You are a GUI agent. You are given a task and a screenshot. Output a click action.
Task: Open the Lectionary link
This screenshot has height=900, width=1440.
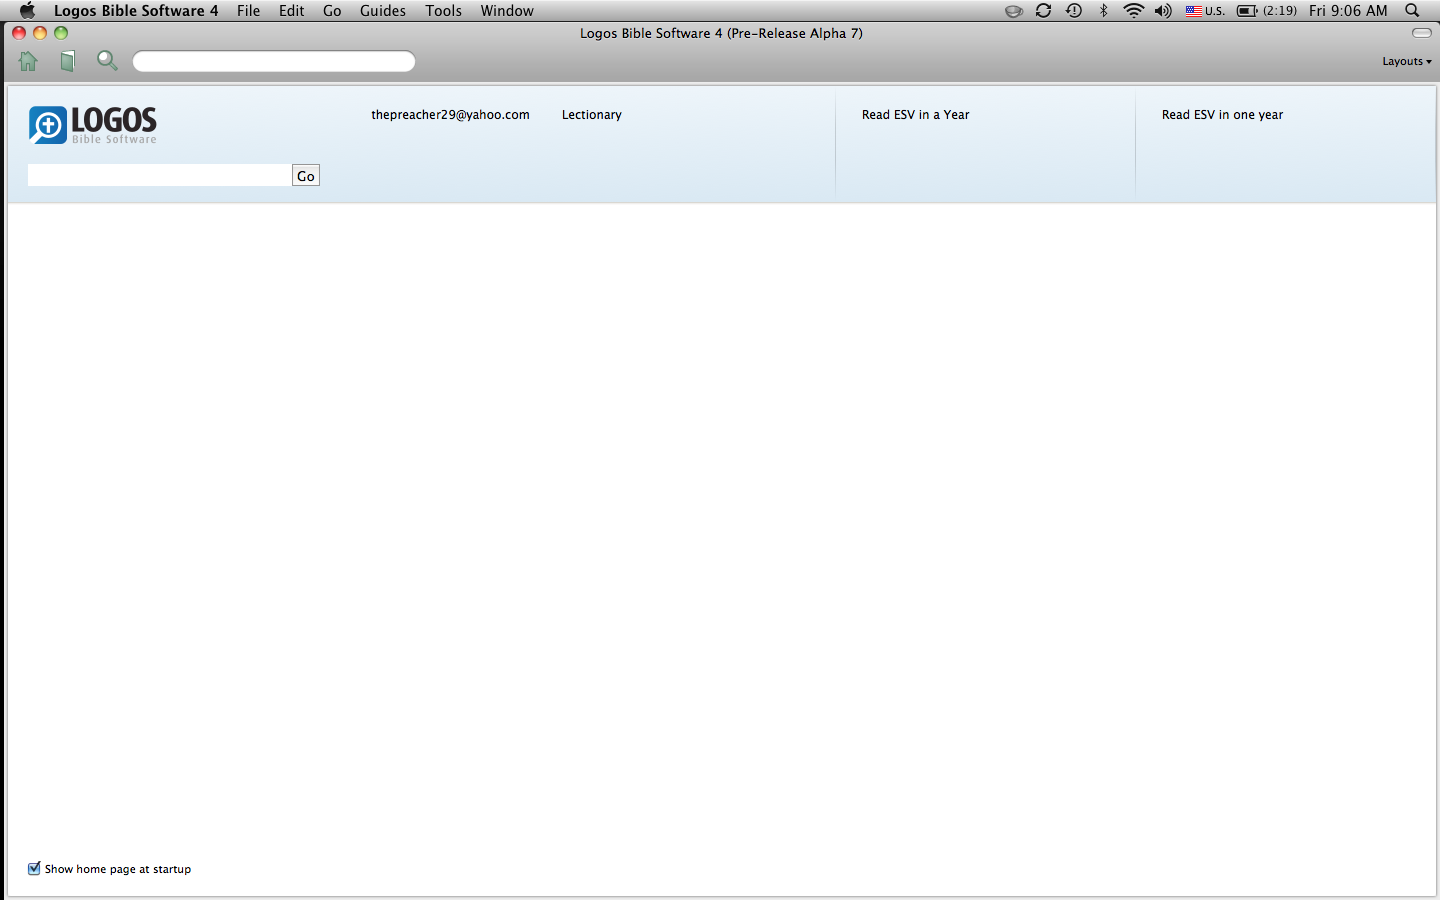[591, 115]
